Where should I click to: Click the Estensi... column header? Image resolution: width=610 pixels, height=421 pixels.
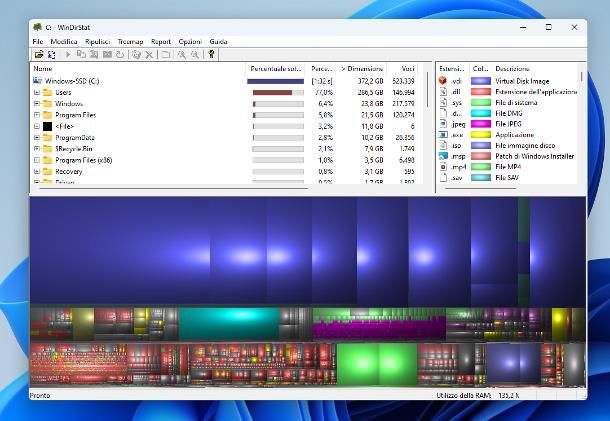452,68
